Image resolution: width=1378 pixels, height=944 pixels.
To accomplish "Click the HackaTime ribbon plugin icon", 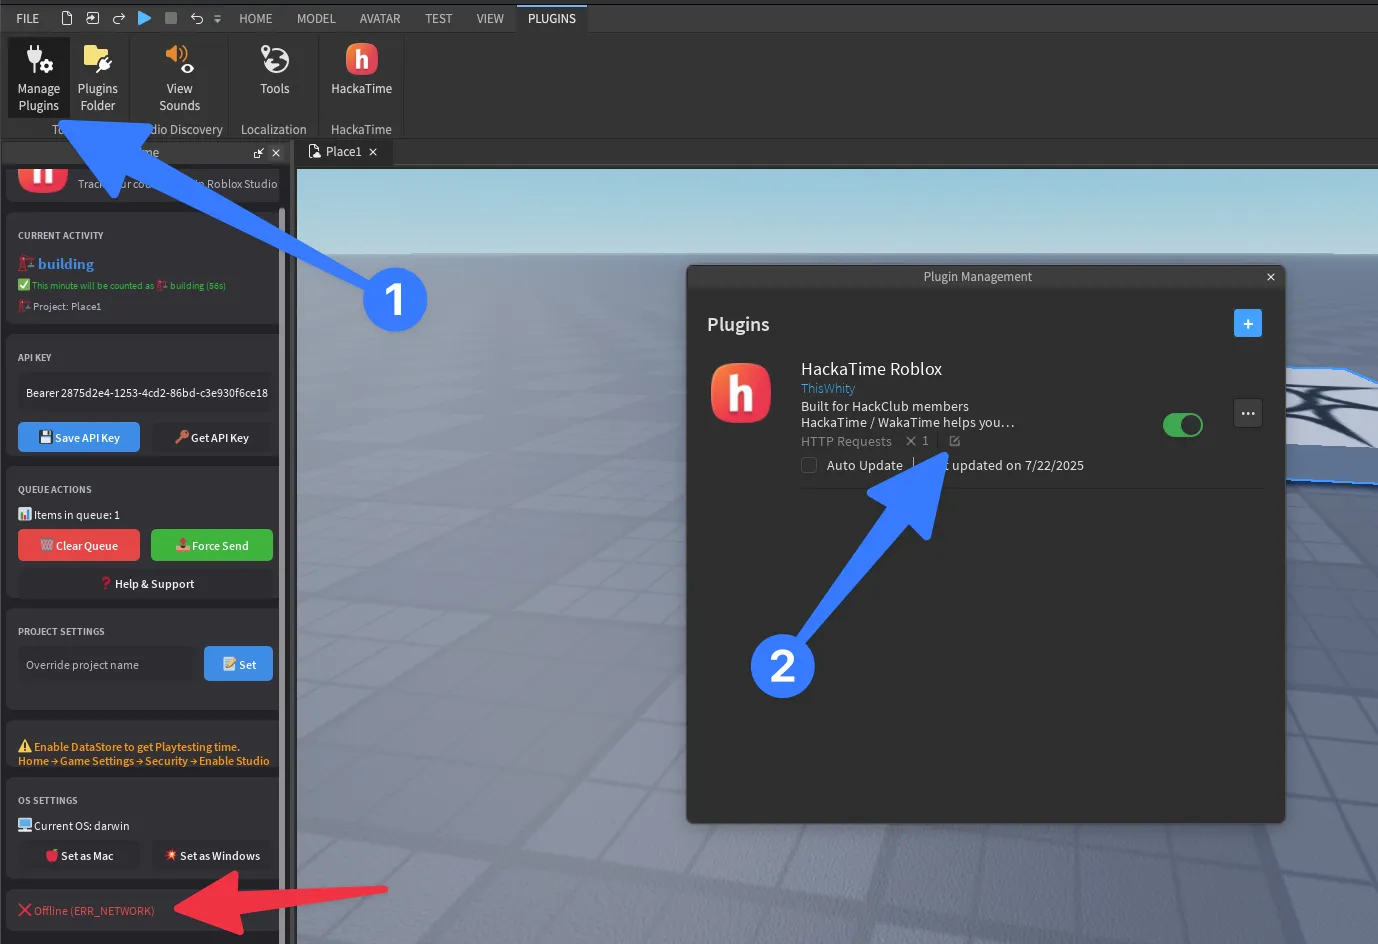I will (362, 70).
